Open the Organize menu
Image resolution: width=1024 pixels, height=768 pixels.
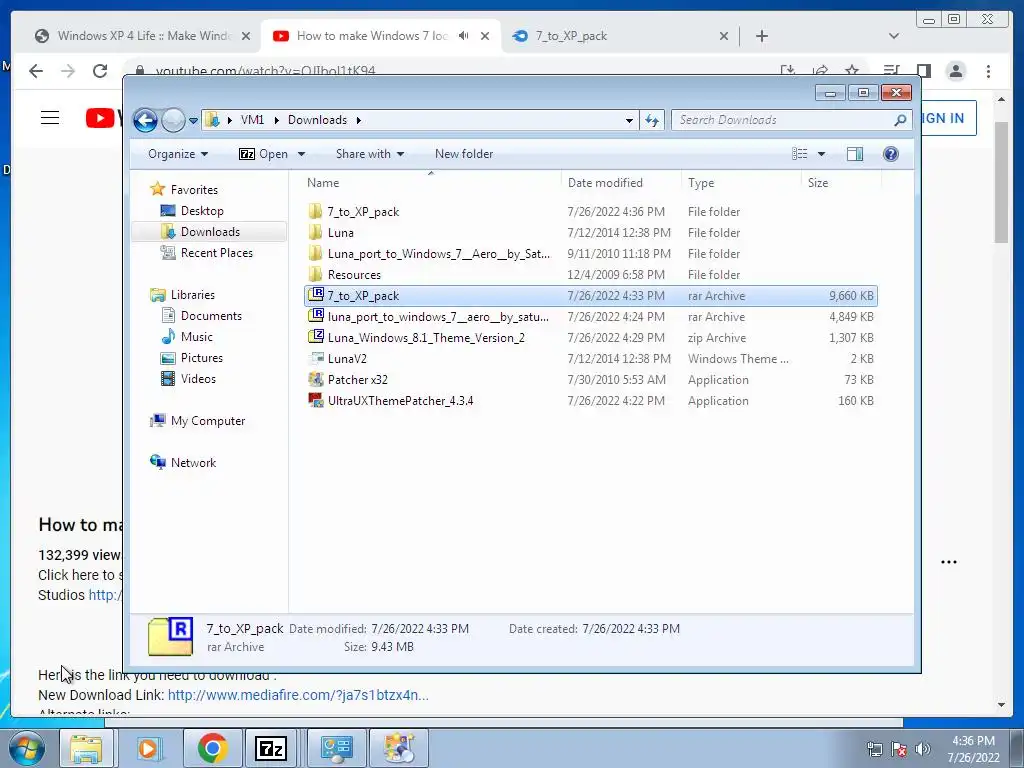click(178, 154)
